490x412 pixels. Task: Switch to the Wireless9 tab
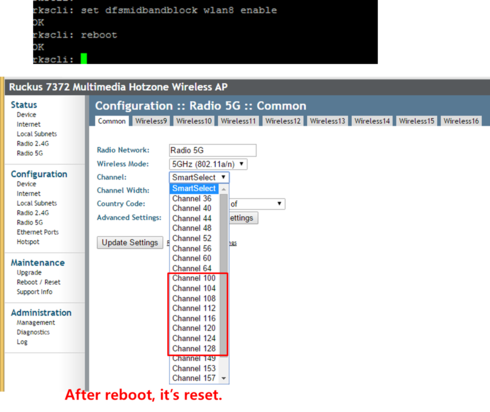[x=151, y=121]
